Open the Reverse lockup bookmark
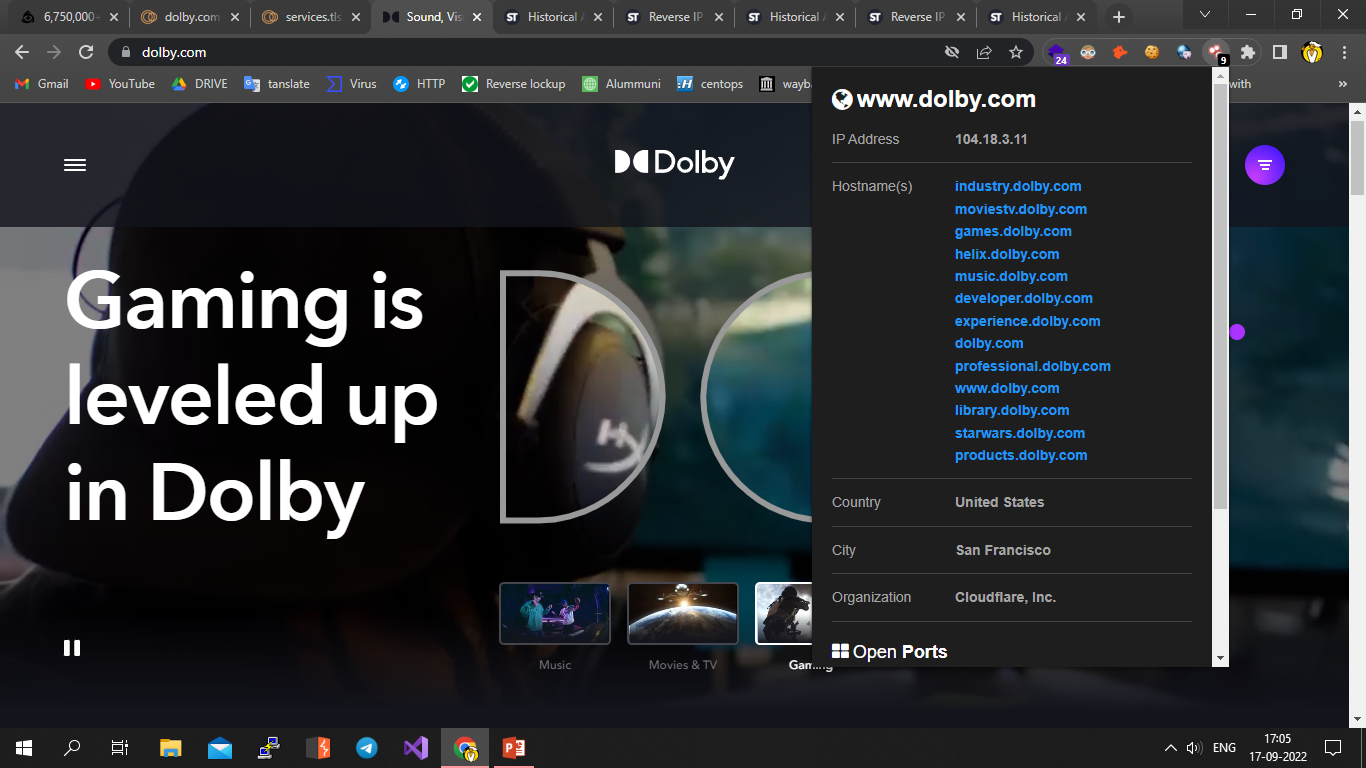The image size is (1366, 768). 514,84
